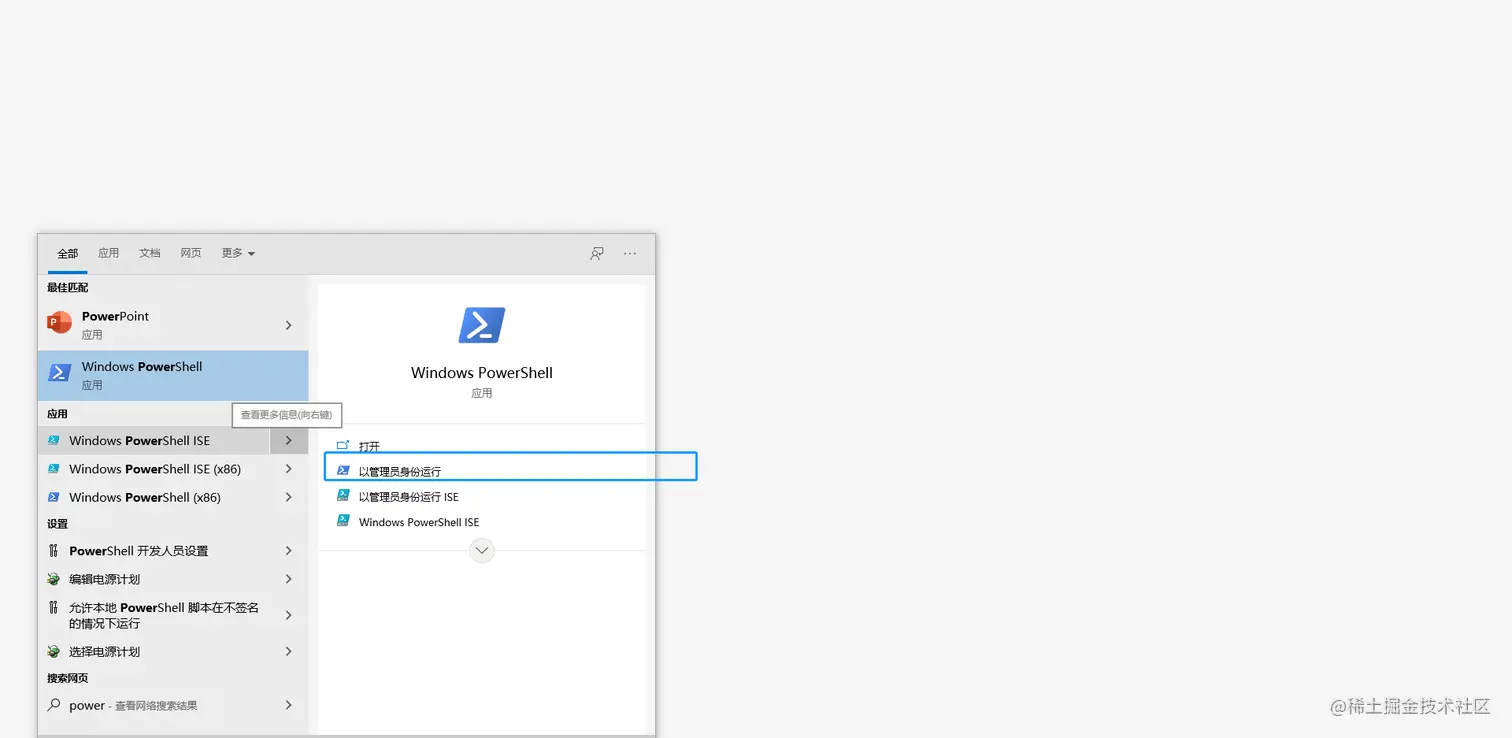This screenshot has width=1512, height=738.
Task: Expand 允许本地 PowerShell 脚本 arrow
Action: (x=288, y=615)
